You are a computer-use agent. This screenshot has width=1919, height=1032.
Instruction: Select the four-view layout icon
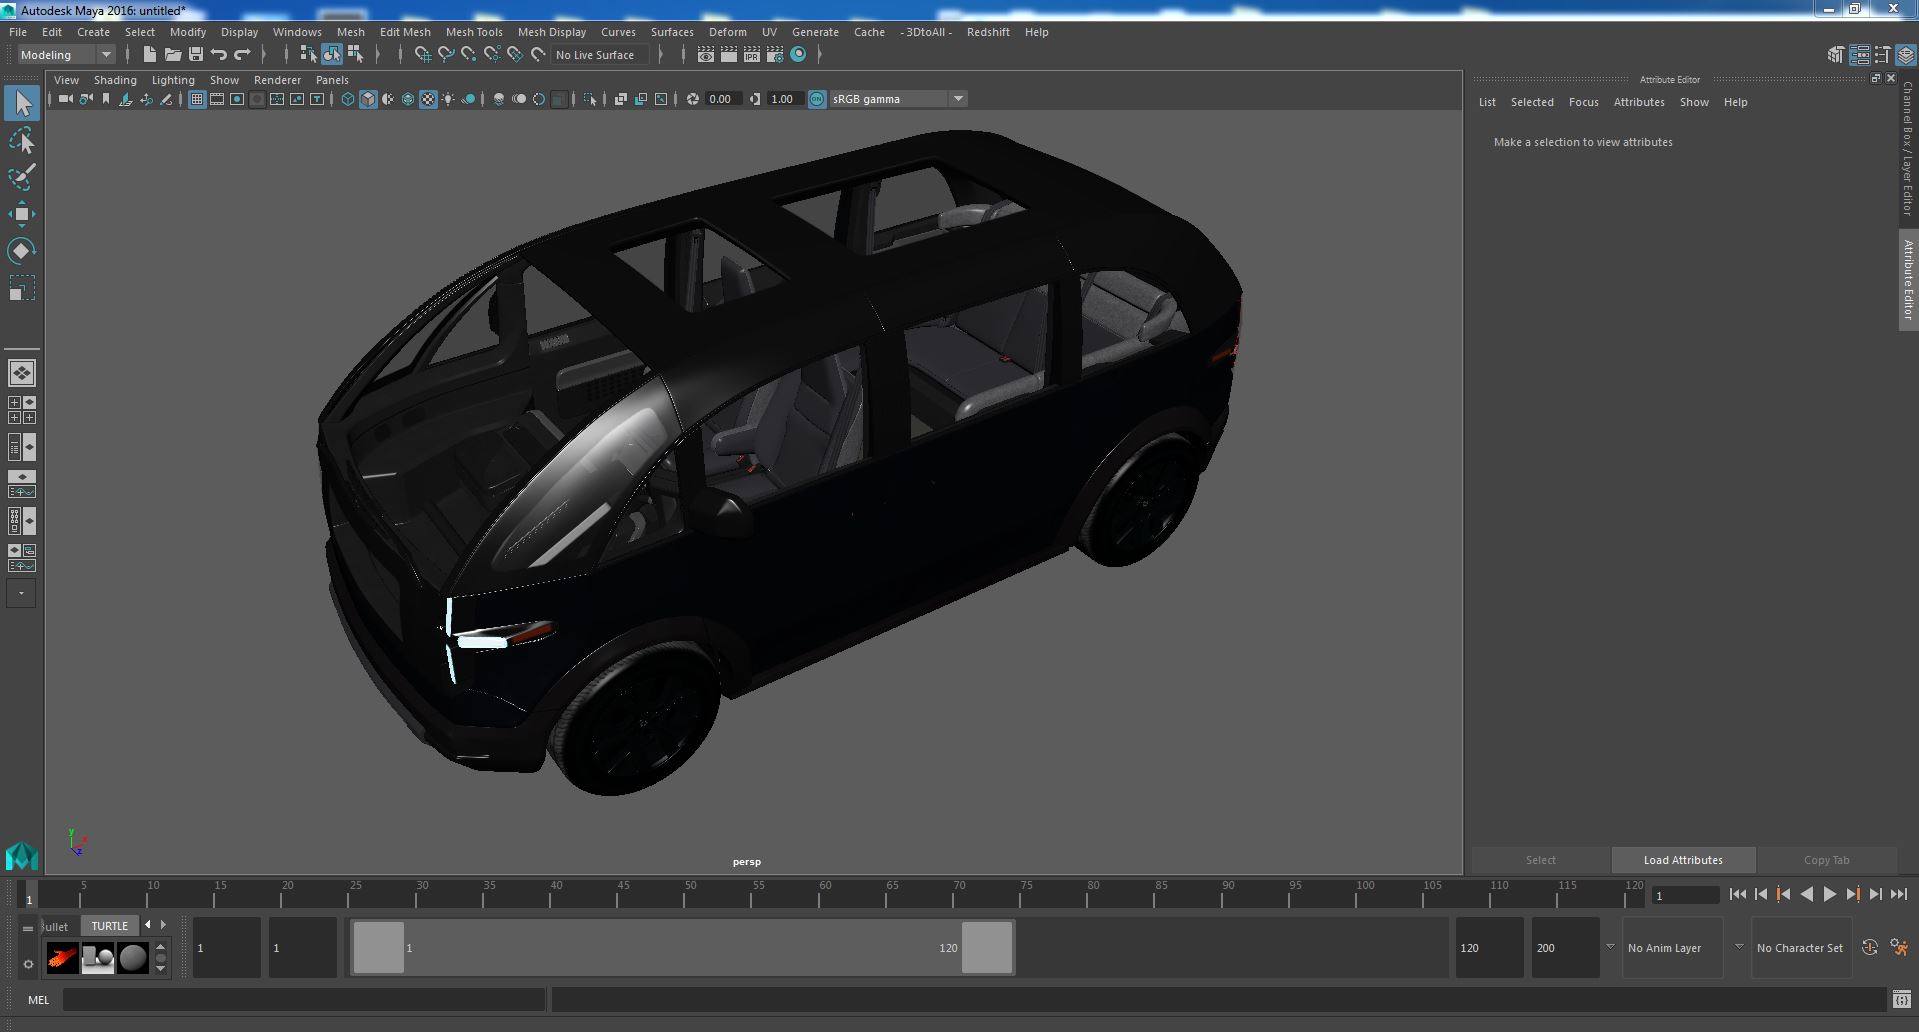pos(22,410)
